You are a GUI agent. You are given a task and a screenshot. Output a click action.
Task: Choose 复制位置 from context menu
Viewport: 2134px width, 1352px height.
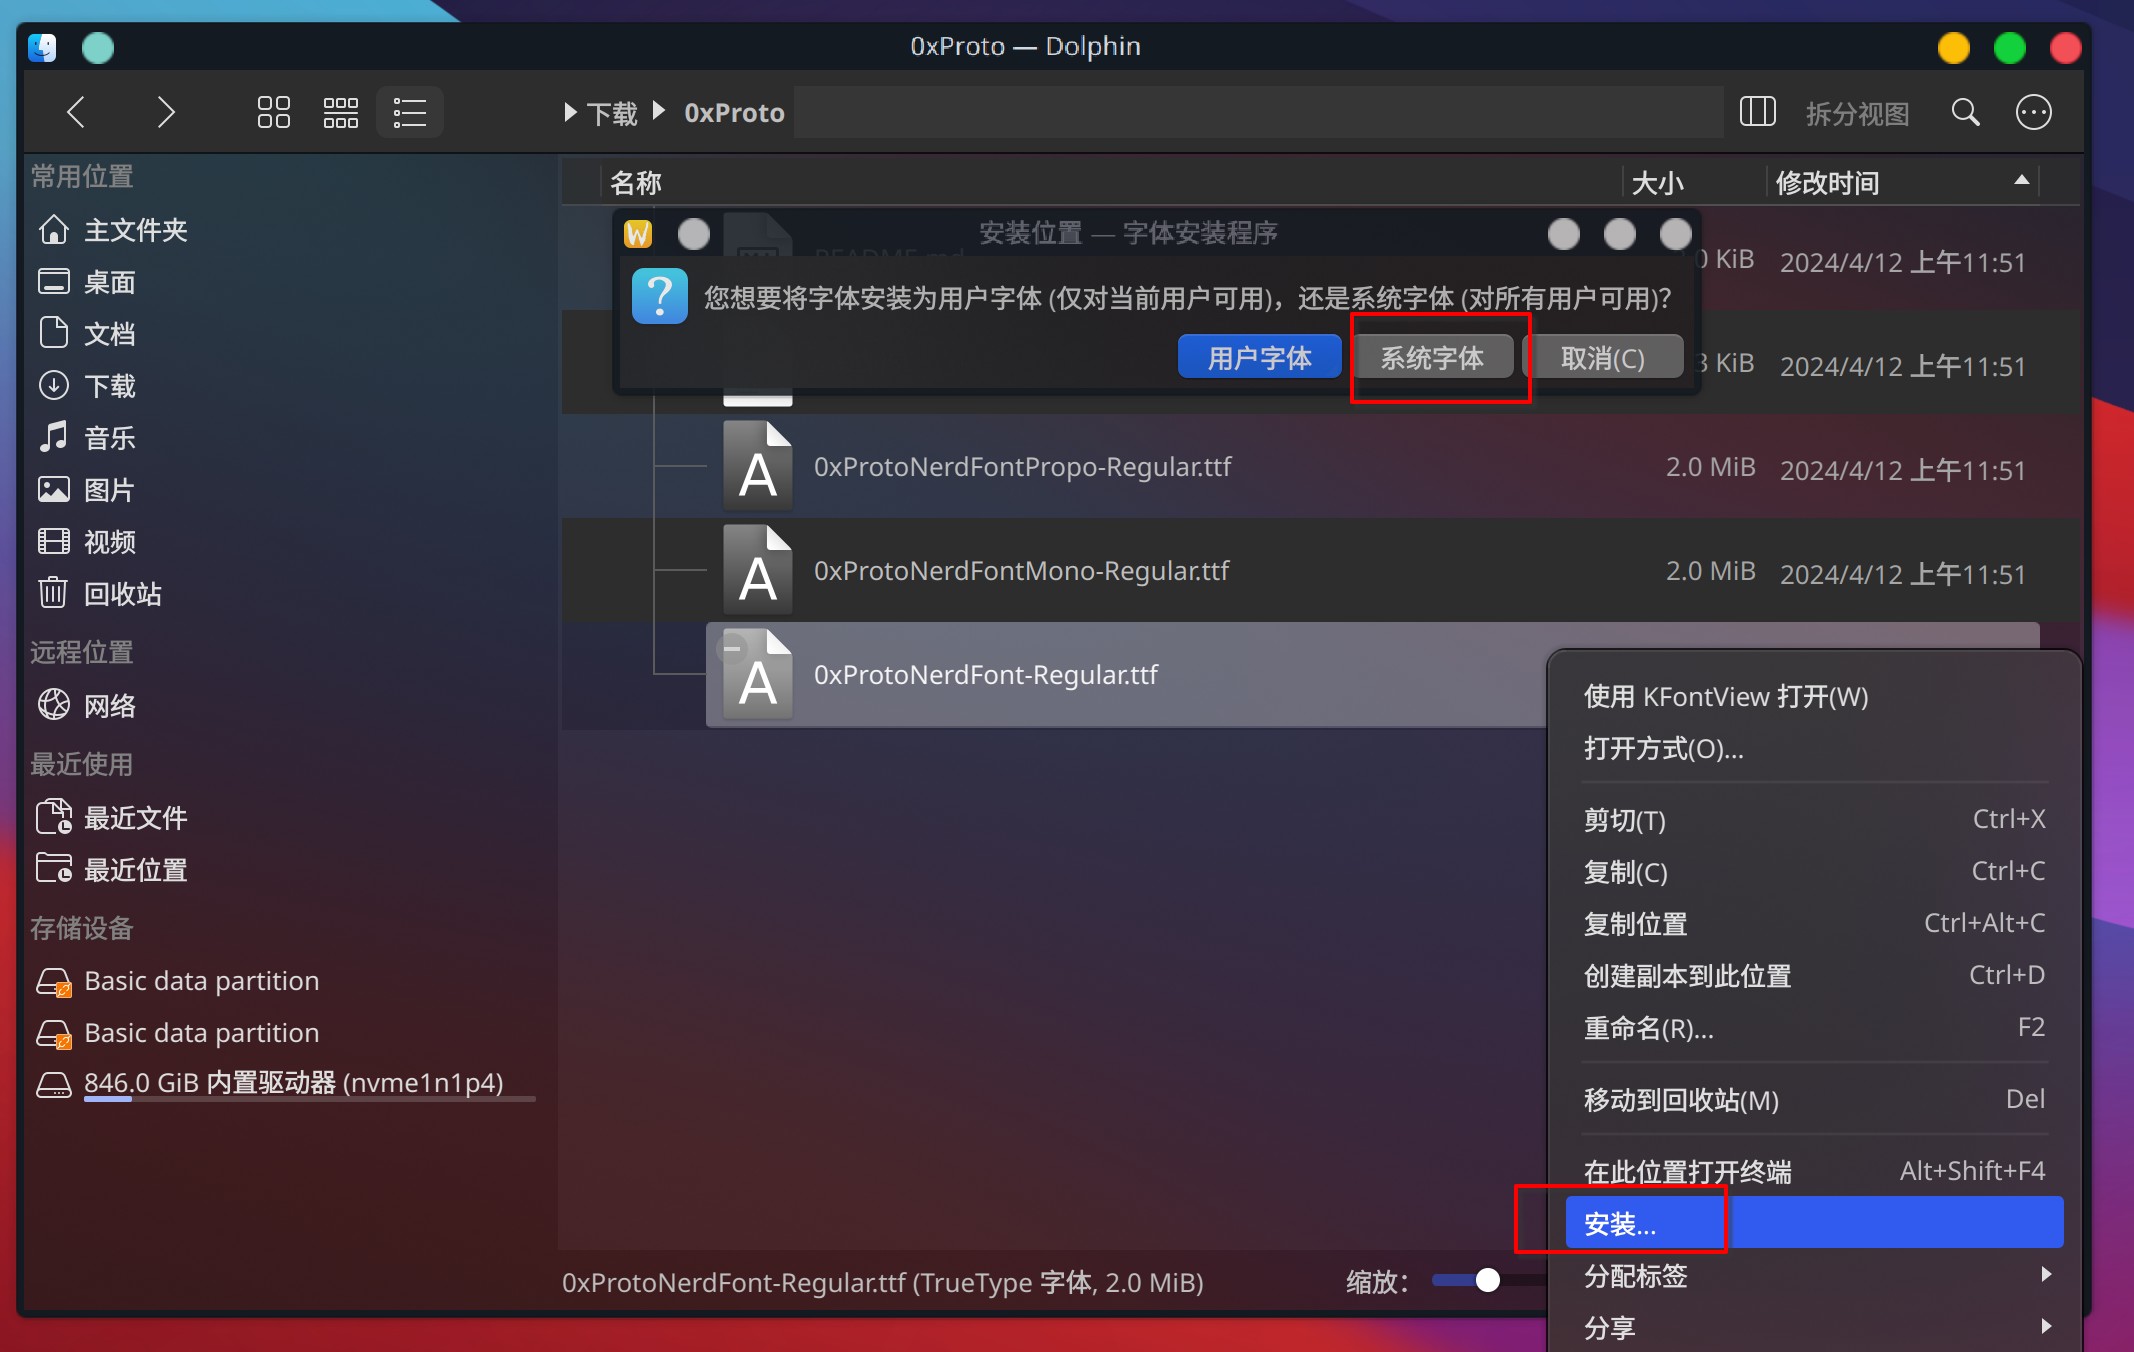pyautogui.click(x=1814, y=924)
